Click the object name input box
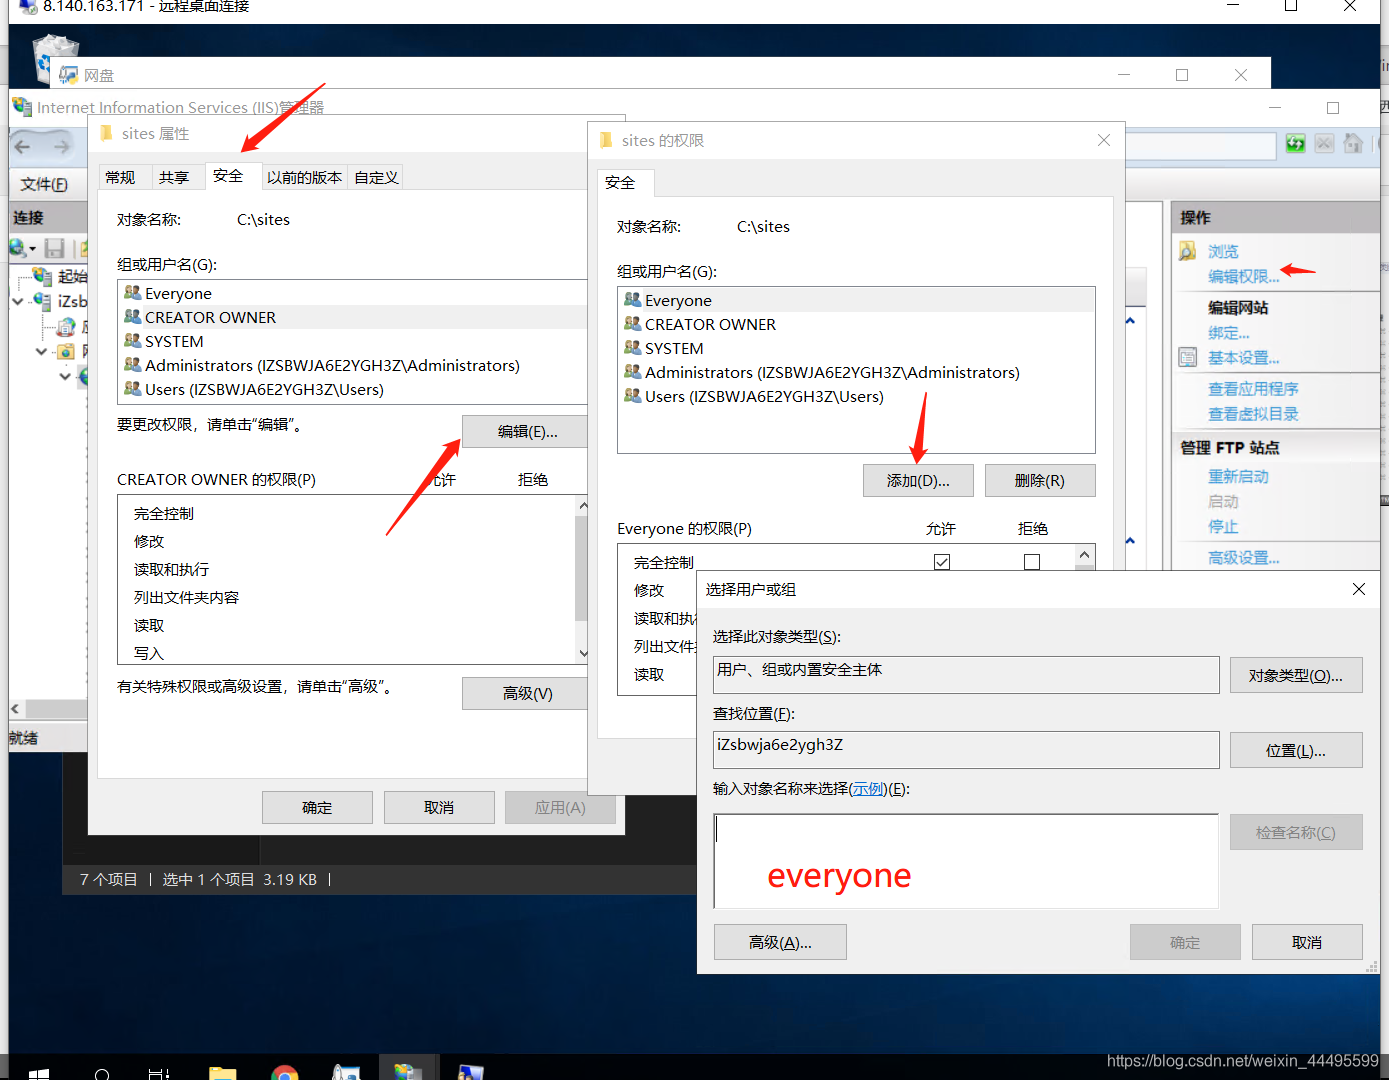The height and width of the screenshot is (1080, 1389). point(965,860)
